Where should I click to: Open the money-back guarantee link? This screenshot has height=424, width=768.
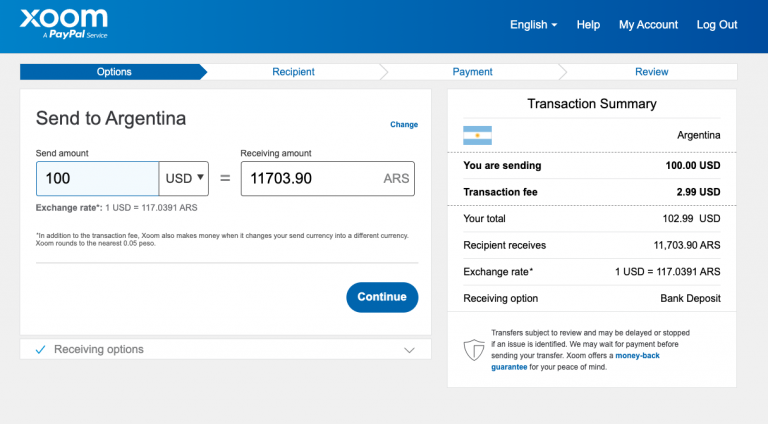[576, 361]
